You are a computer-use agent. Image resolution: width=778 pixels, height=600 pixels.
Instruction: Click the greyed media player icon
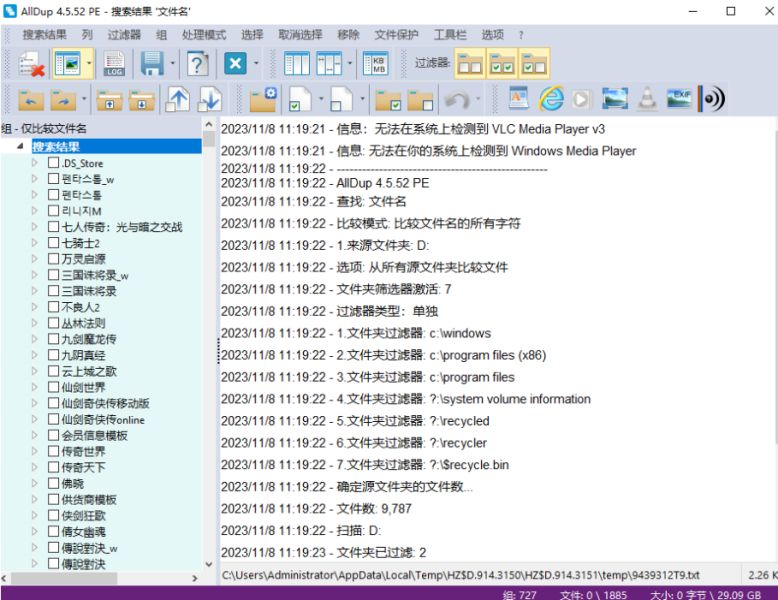582,99
